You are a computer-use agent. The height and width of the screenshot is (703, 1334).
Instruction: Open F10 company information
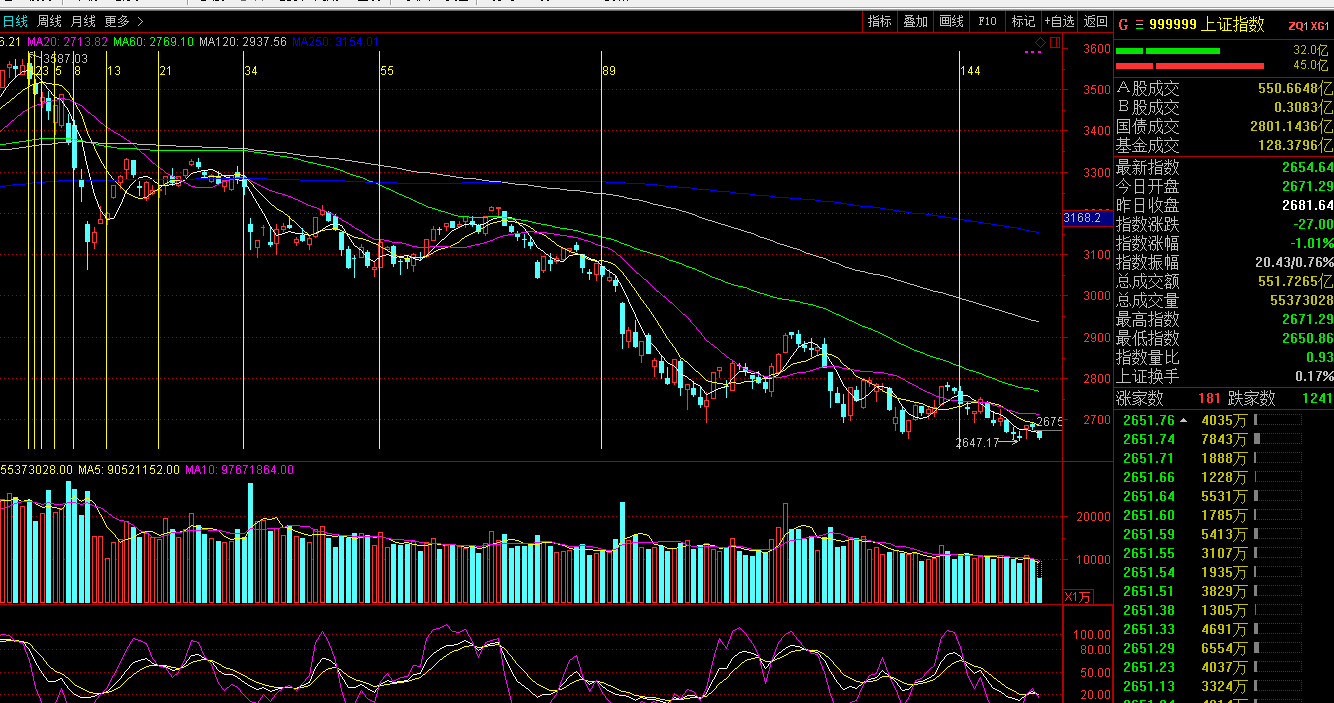[987, 21]
